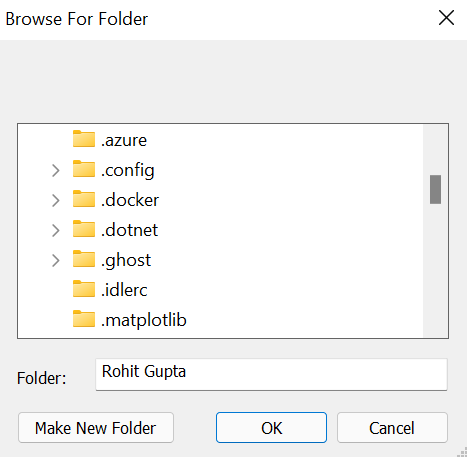Viewport: 467px width, 457px height.
Task: Confirm selection with OK button
Action: (271, 428)
